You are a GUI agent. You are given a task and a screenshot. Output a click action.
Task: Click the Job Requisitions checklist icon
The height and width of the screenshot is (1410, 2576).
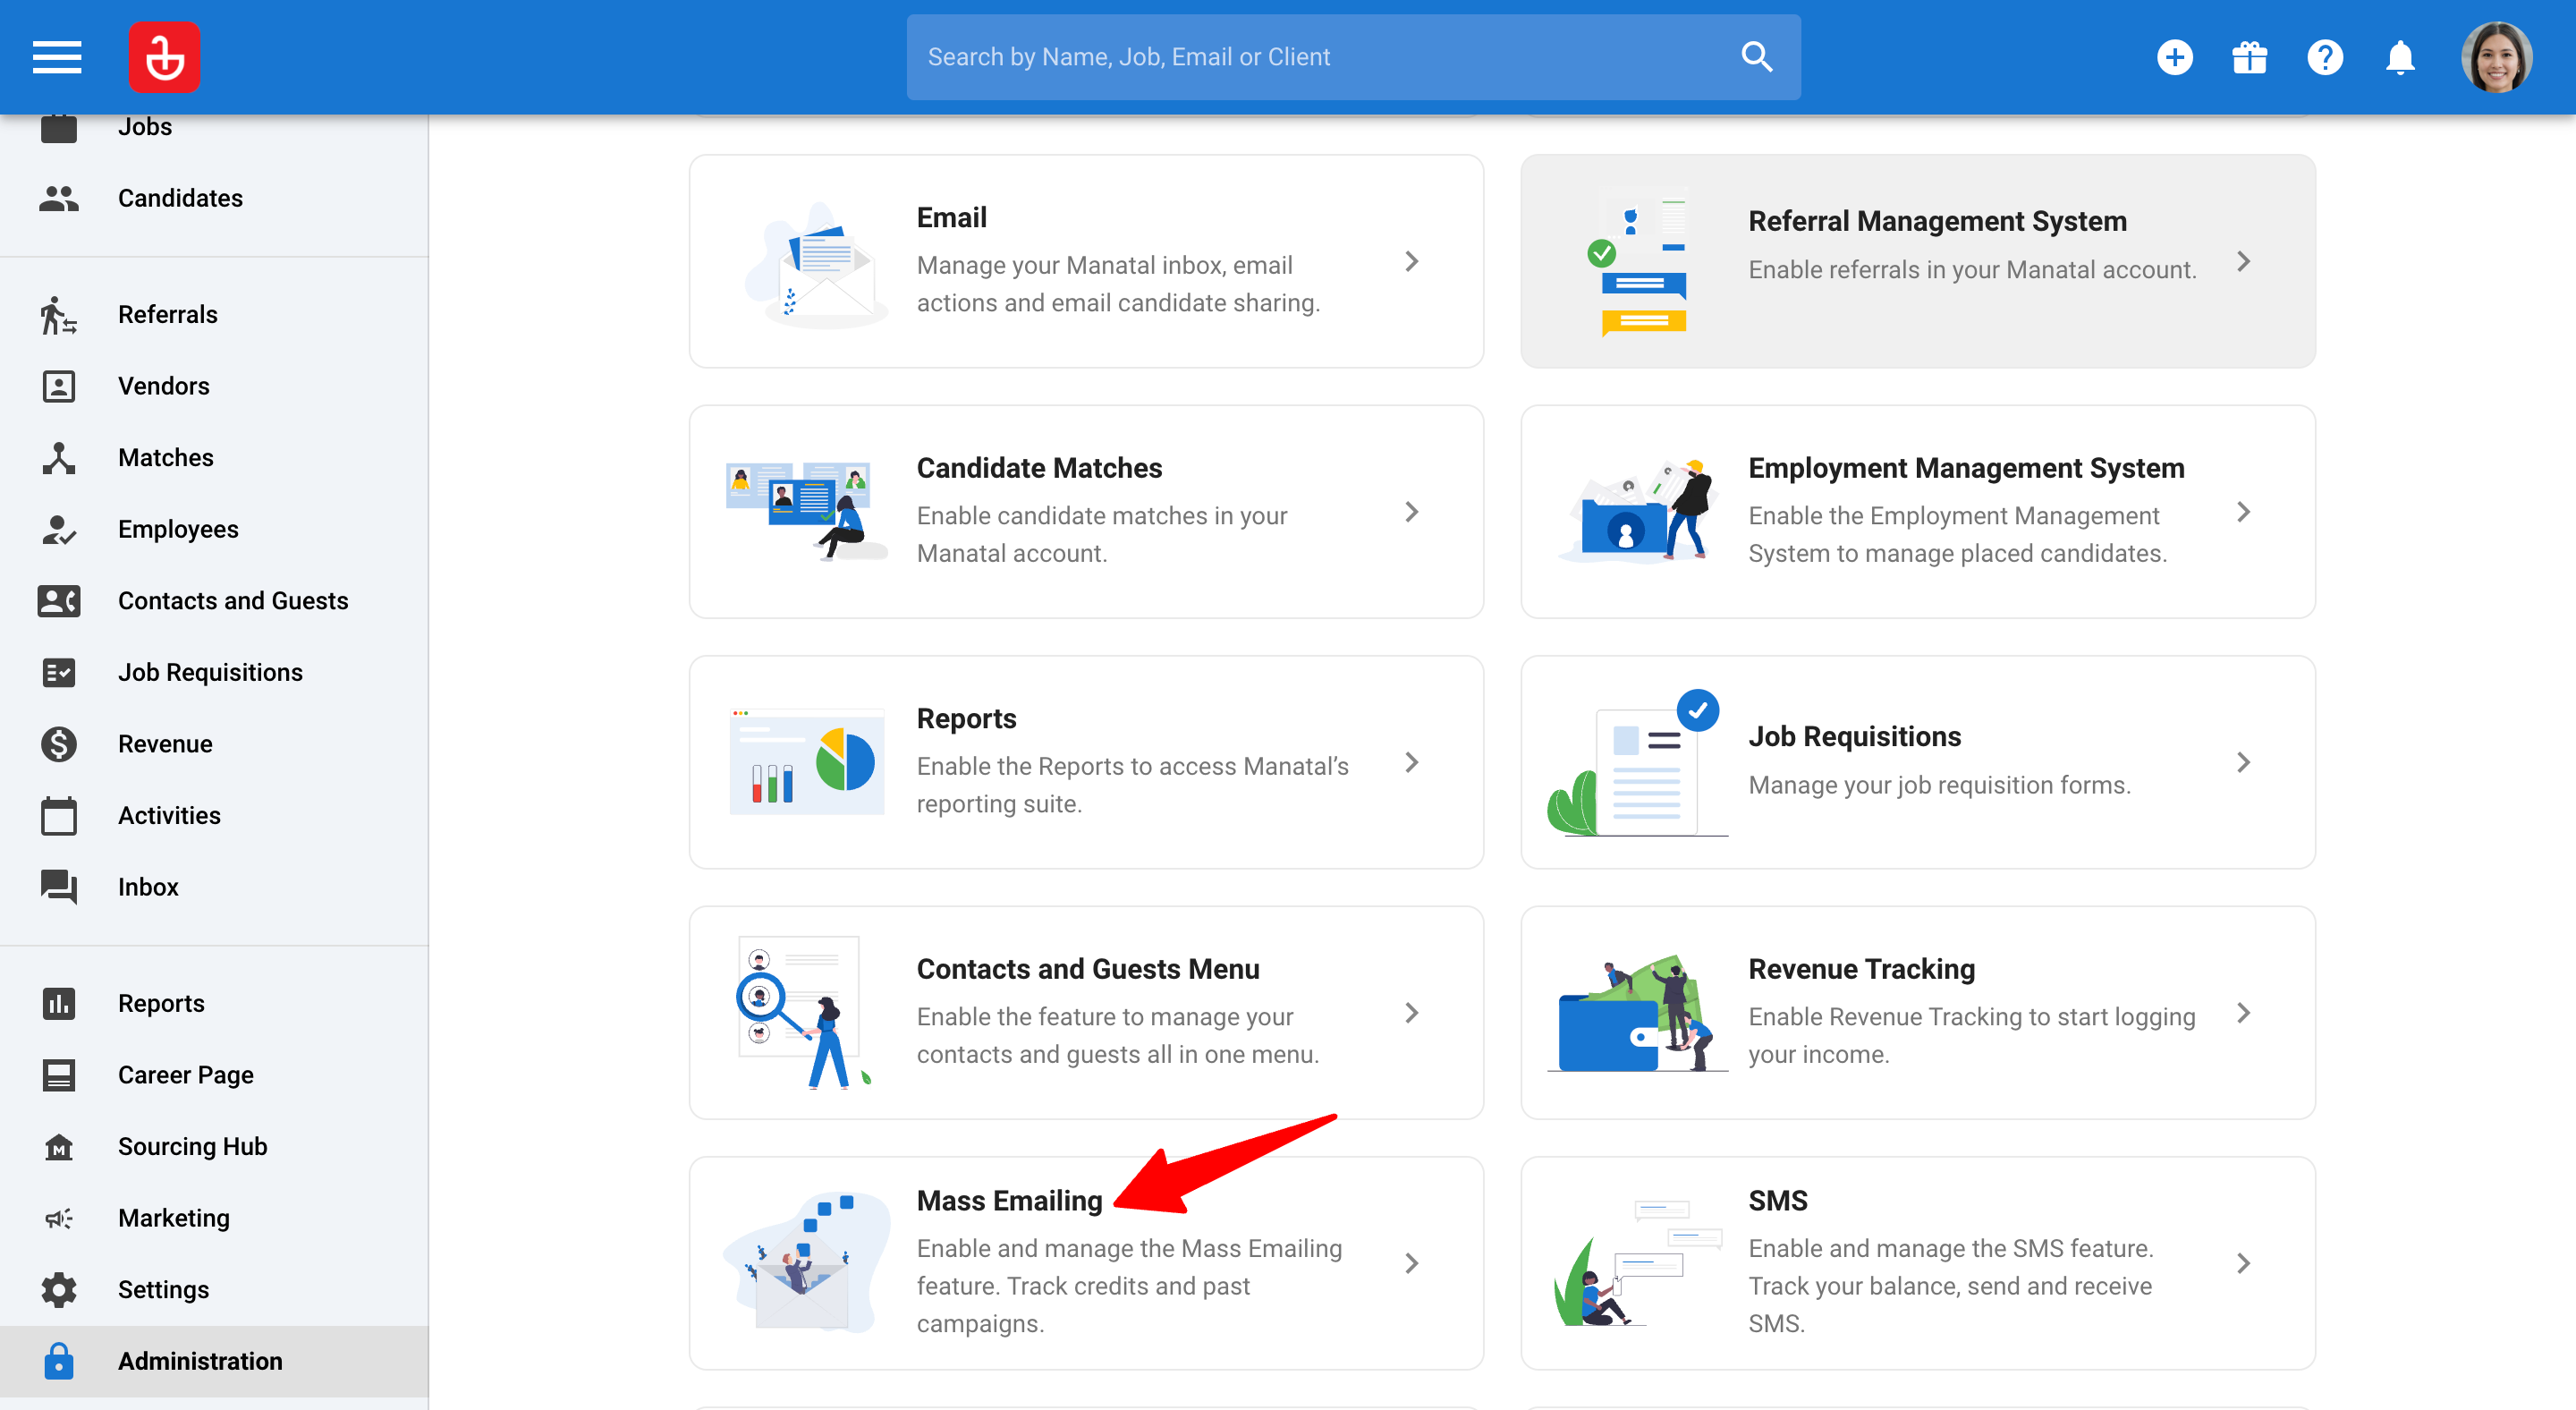click(59, 672)
